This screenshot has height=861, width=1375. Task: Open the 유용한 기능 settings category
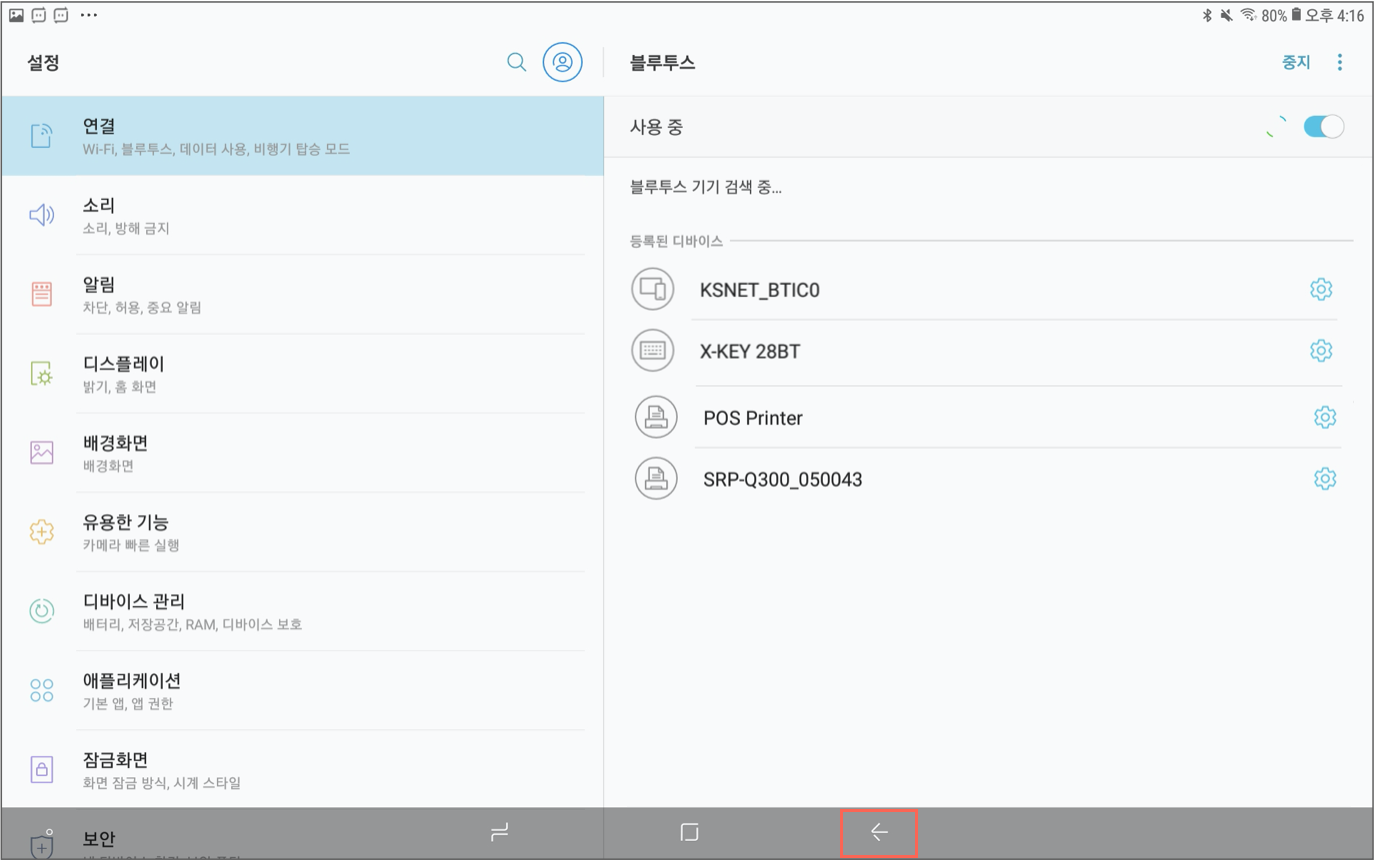(303, 531)
